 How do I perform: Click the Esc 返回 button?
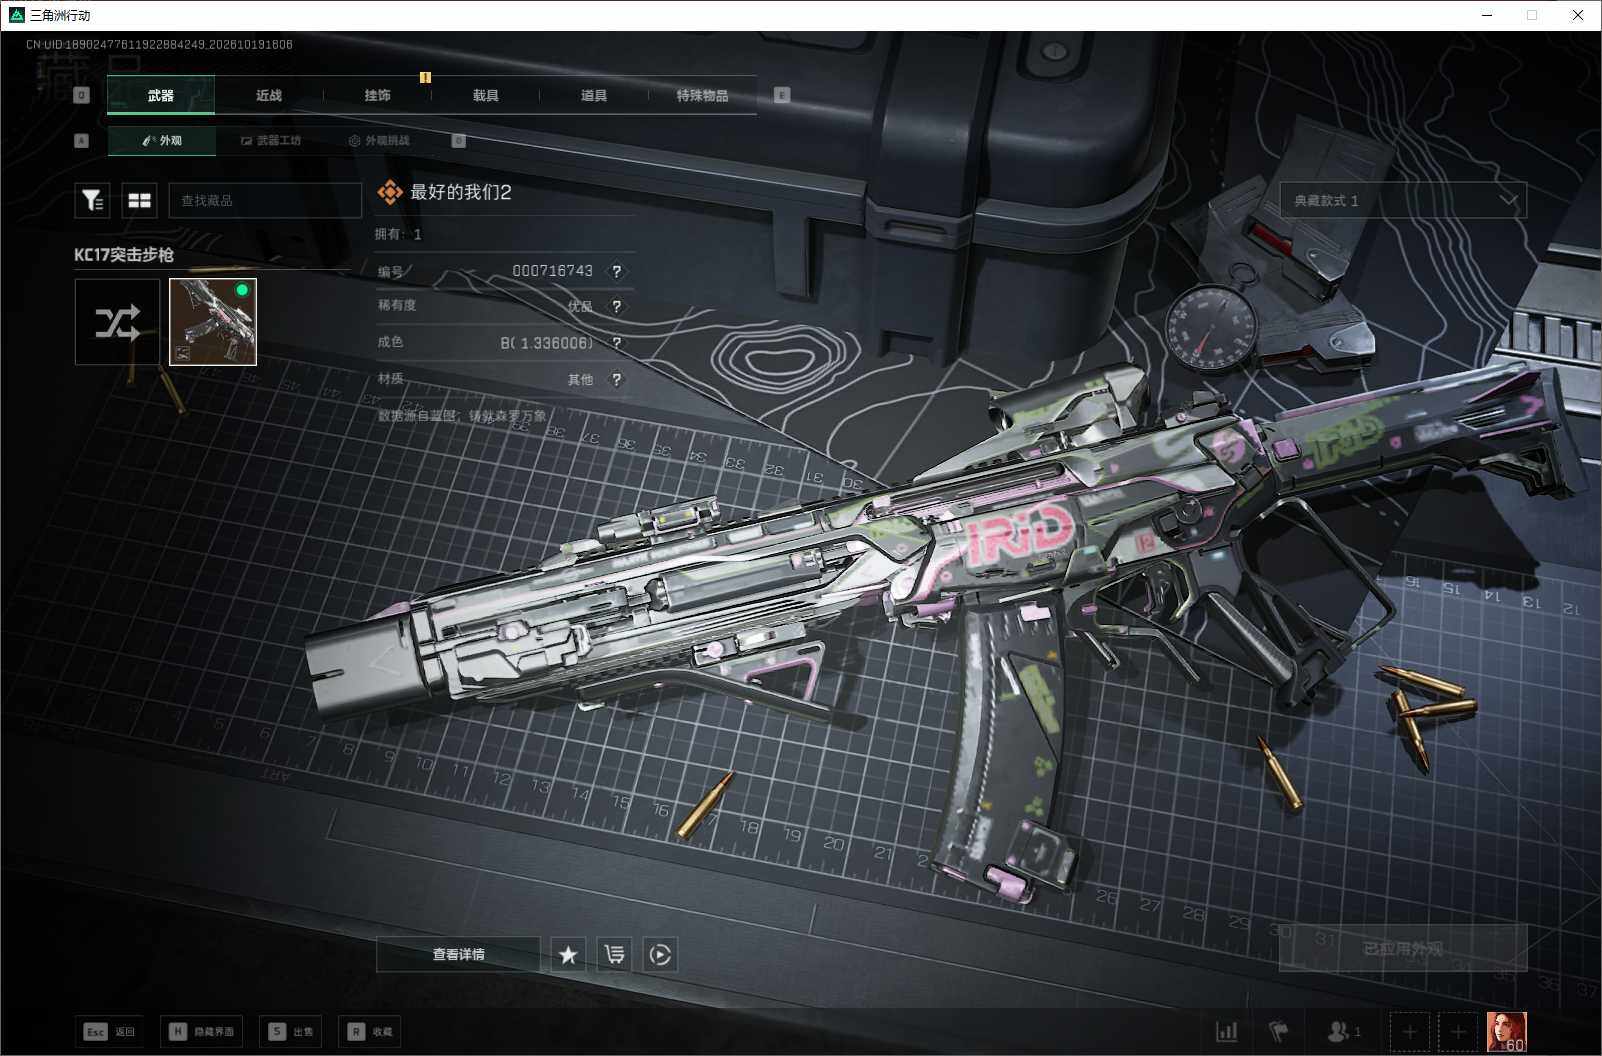(x=110, y=1031)
